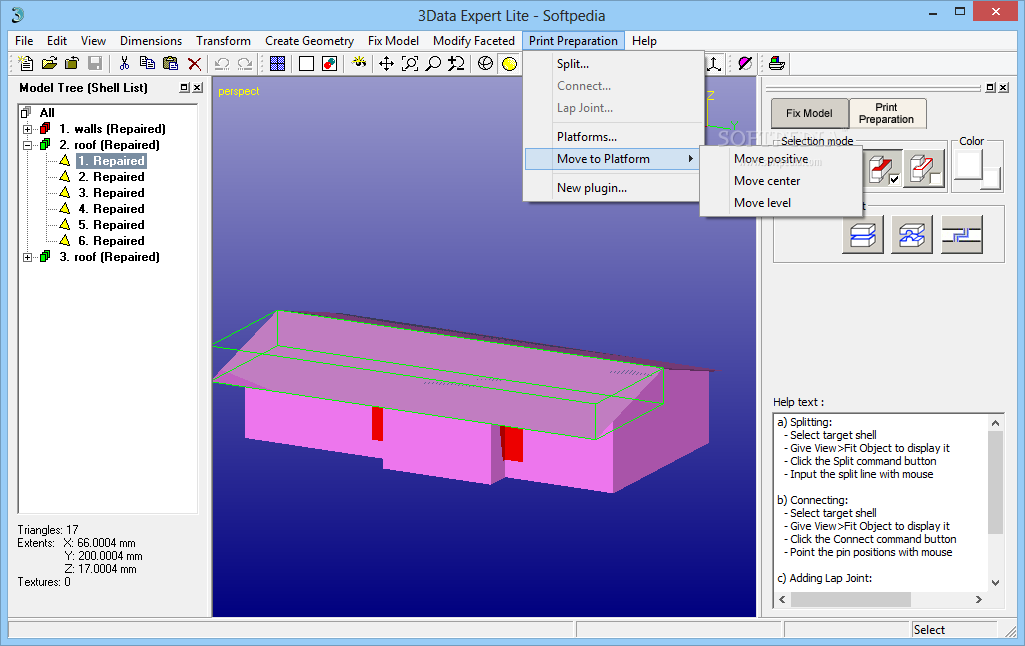Image resolution: width=1025 pixels, height=646 pixels.
Task: Toggle checked red-face selection mode button
Action: 882,169
